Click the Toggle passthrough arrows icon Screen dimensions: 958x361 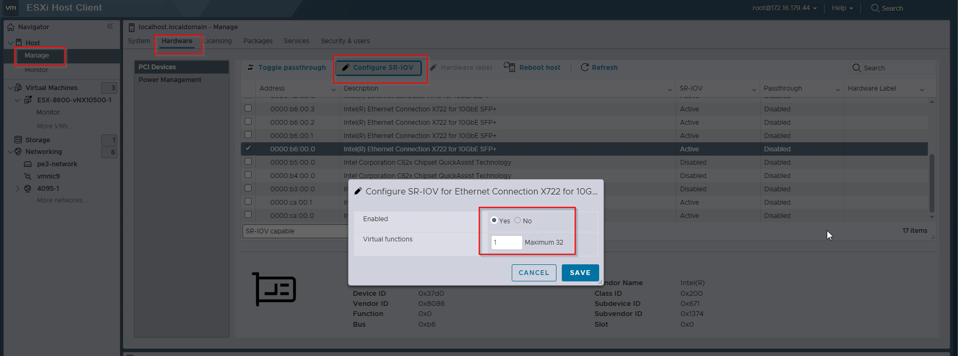click(250, 67)
